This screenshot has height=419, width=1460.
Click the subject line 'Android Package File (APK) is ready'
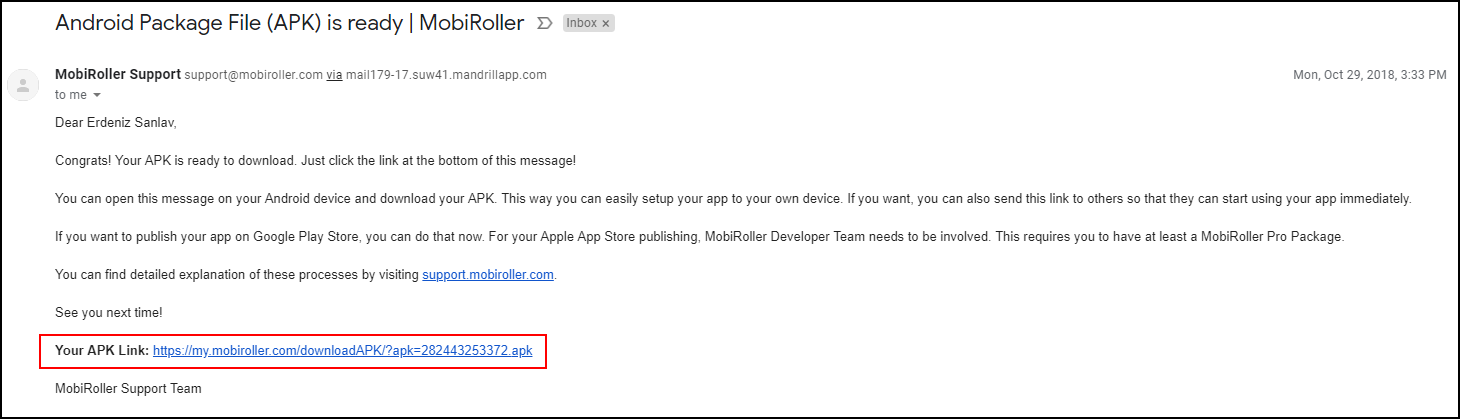tap(290, 23)
